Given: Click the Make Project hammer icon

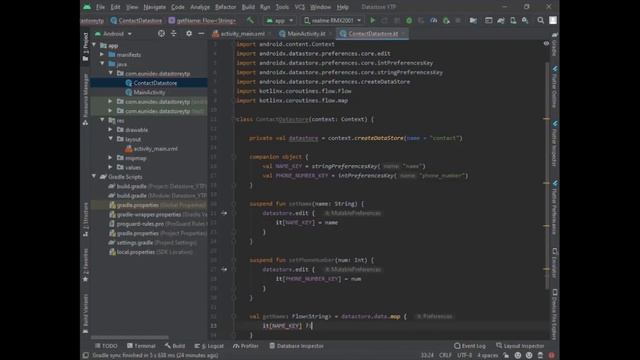Looking at the screenshot, I should pyautogui.click(x=250, y=20).
